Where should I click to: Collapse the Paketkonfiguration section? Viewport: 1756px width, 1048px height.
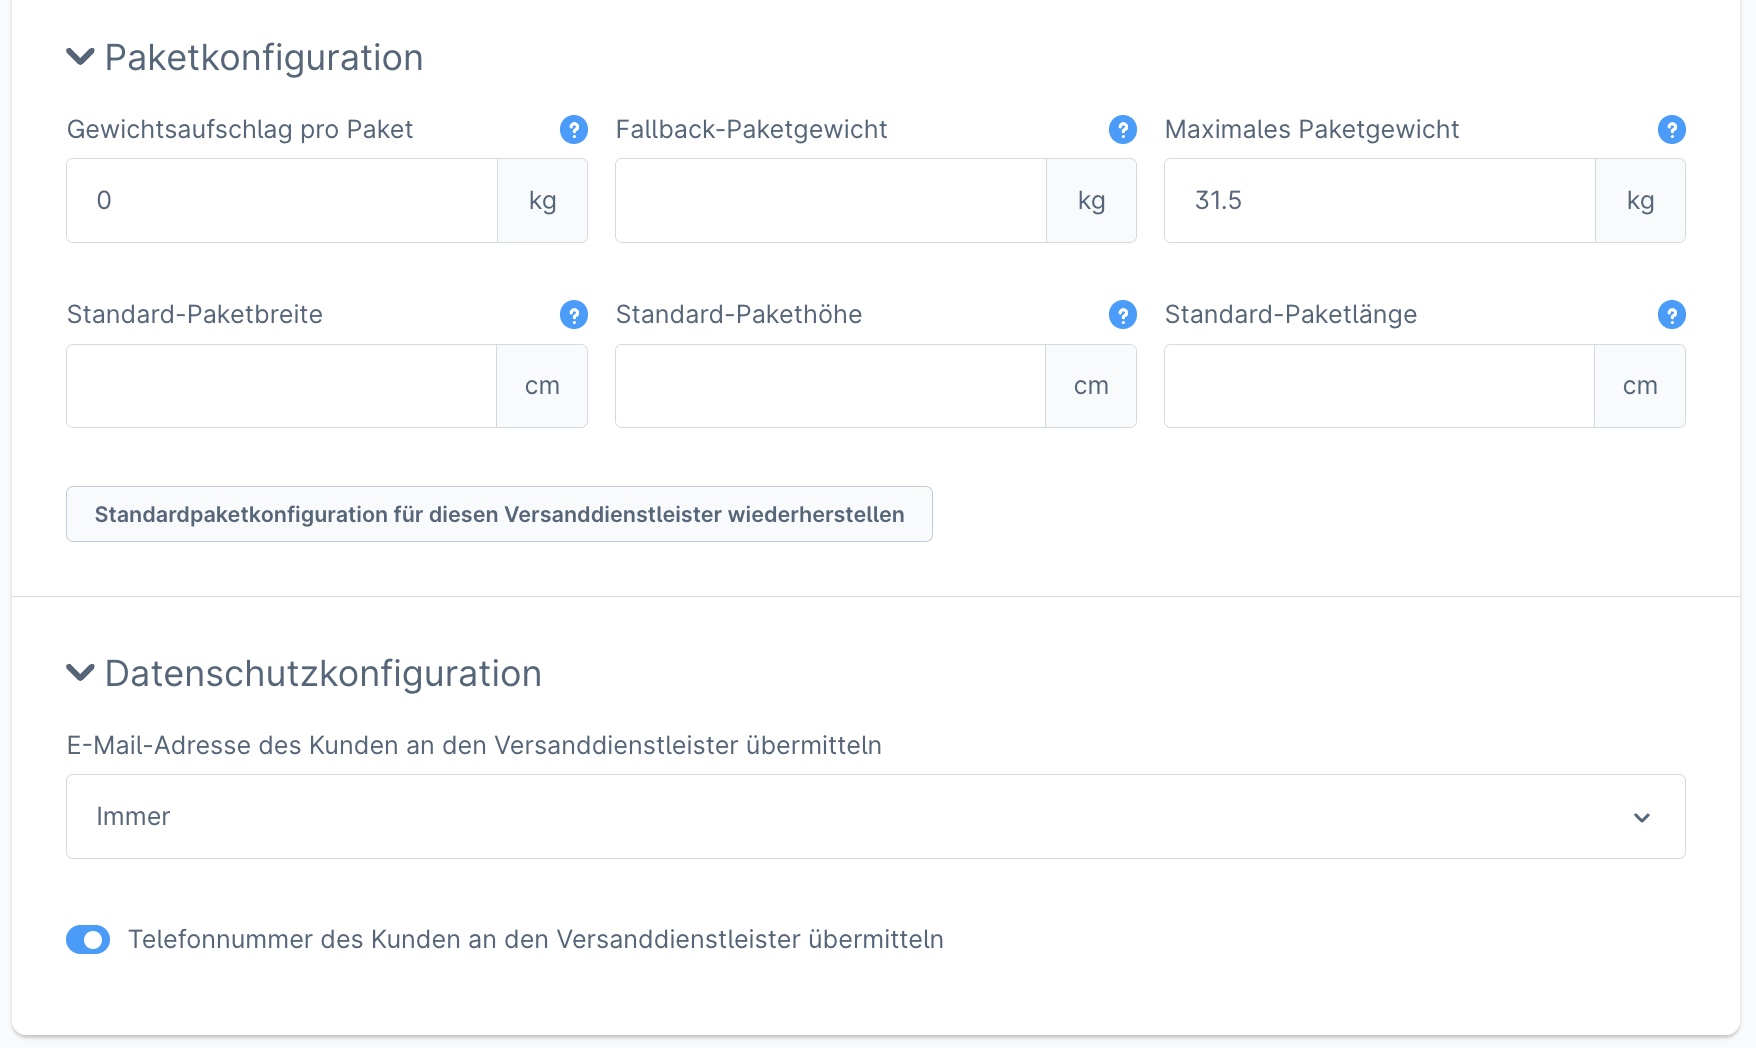(x=80, y=57)
